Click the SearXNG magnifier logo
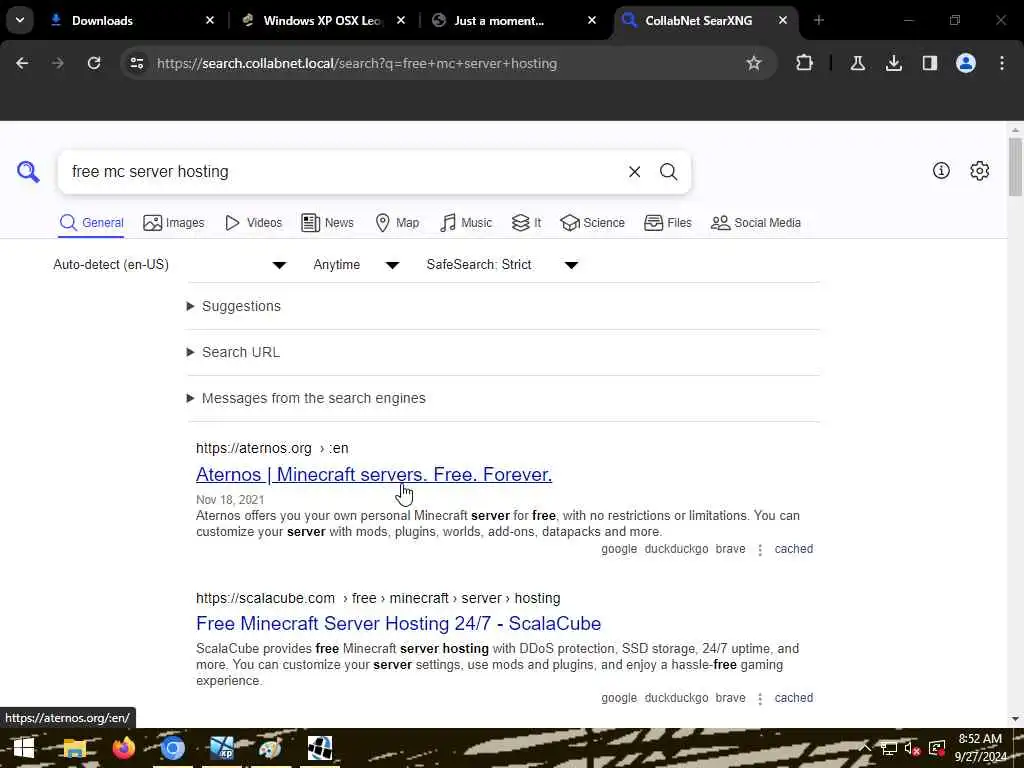The width and height of the screenshot is (1024, 768). pos(28,172)
